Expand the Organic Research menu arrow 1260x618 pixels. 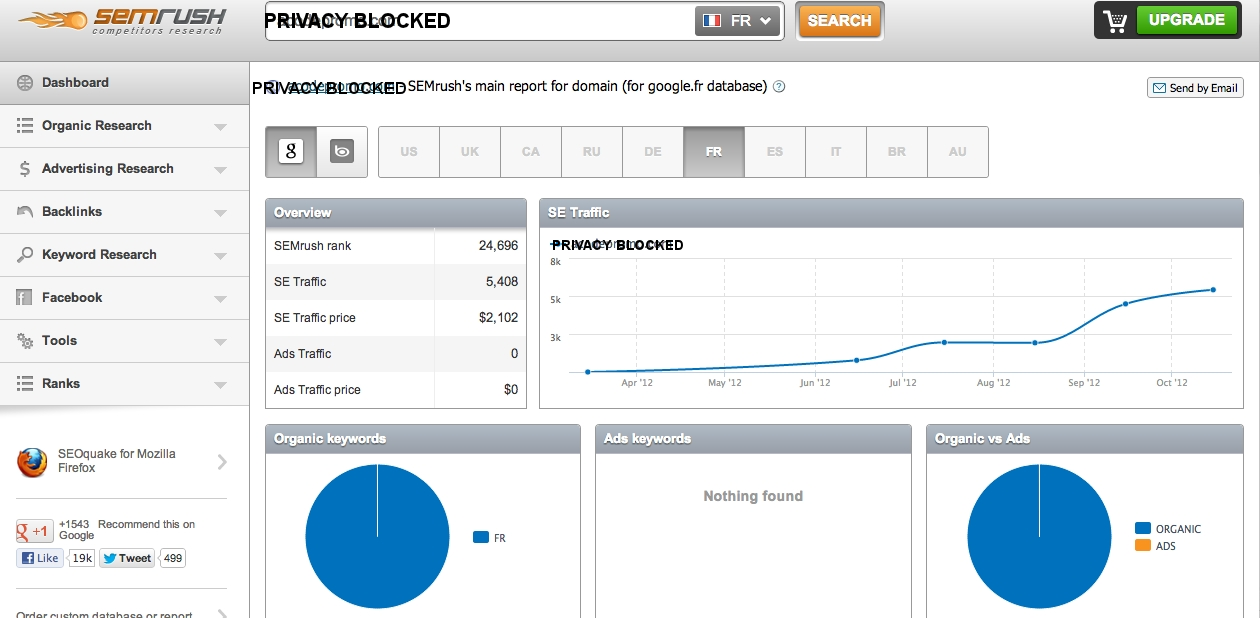tap(221, 127)
